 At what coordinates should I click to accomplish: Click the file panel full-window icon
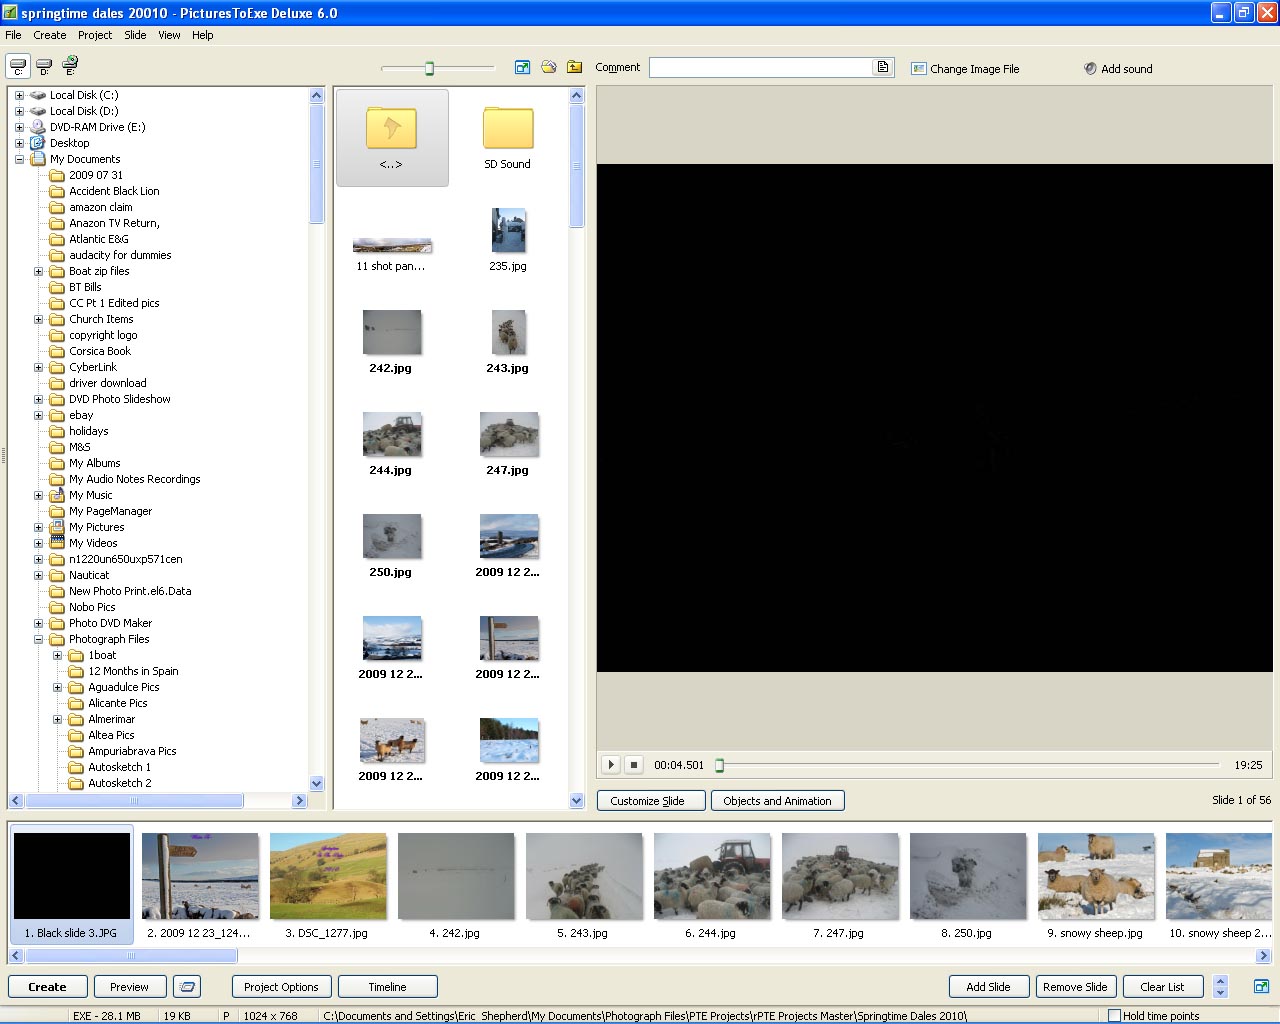click(522, 67)
